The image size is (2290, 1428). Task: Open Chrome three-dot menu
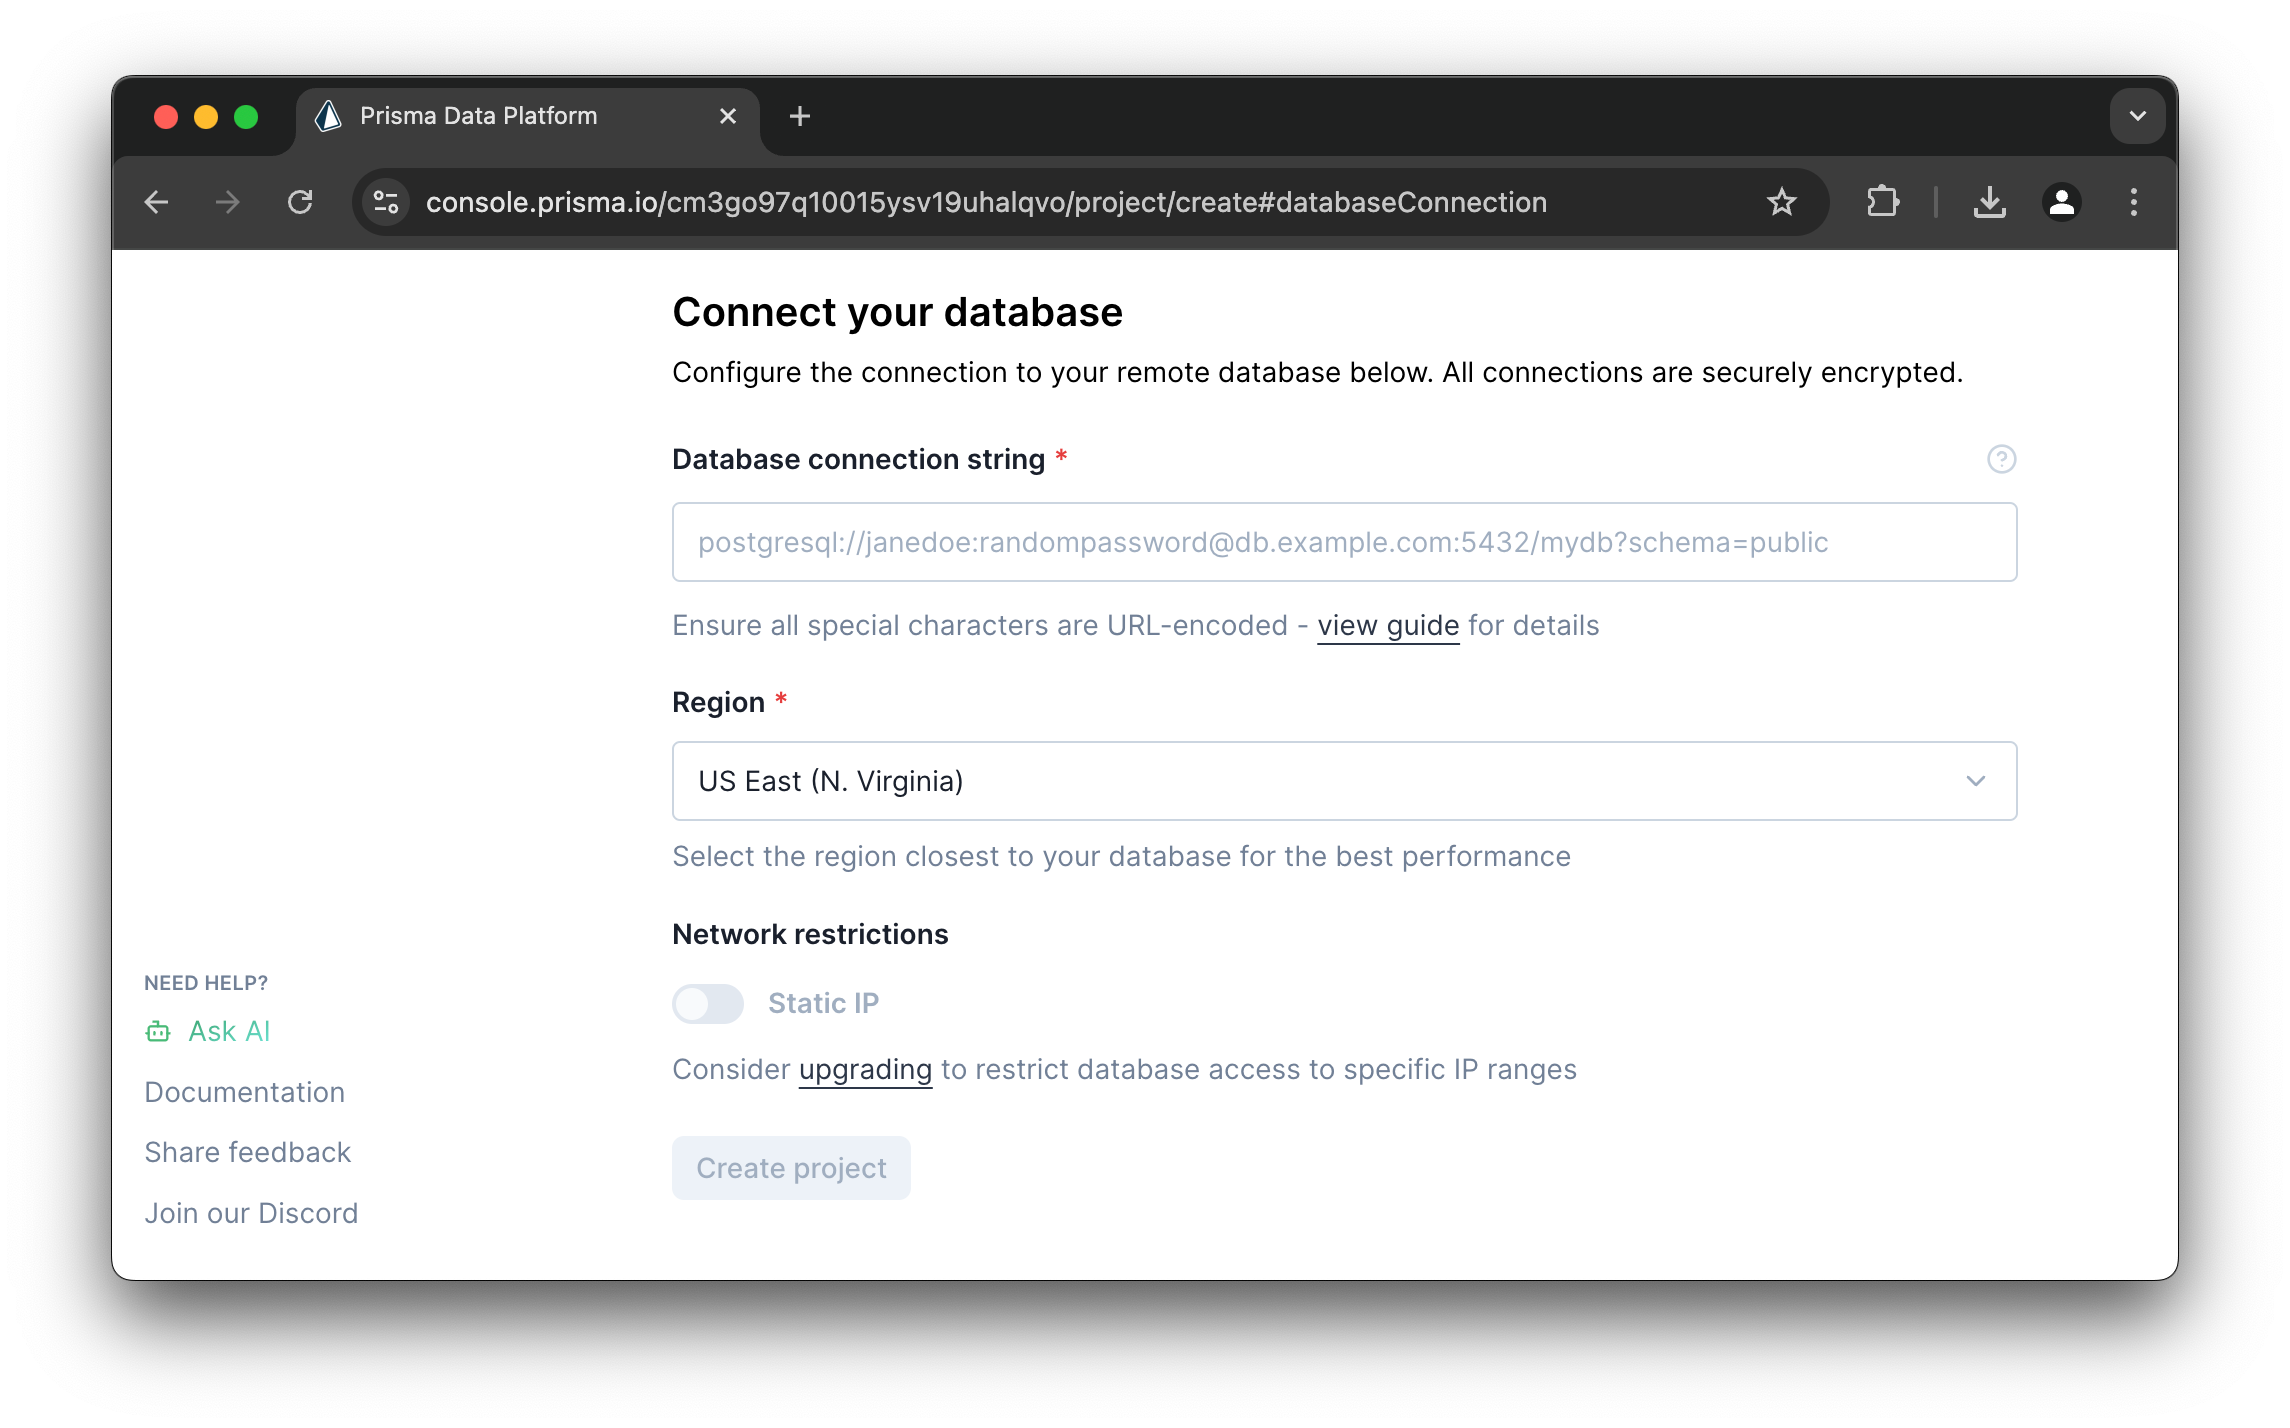[2133, 203]
